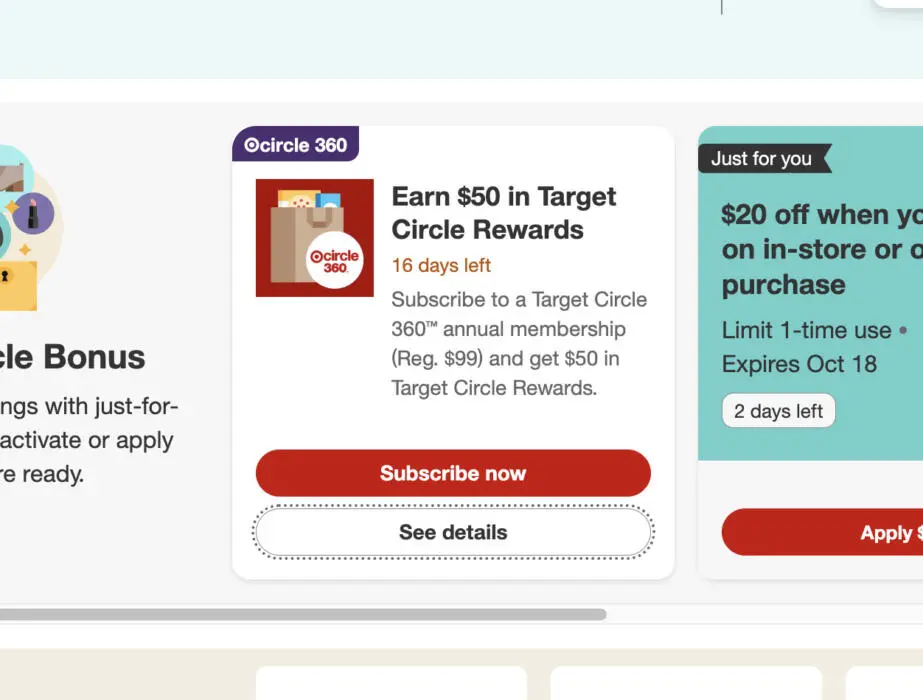Click the Just for you ribbon tag

tap(762, 159)
